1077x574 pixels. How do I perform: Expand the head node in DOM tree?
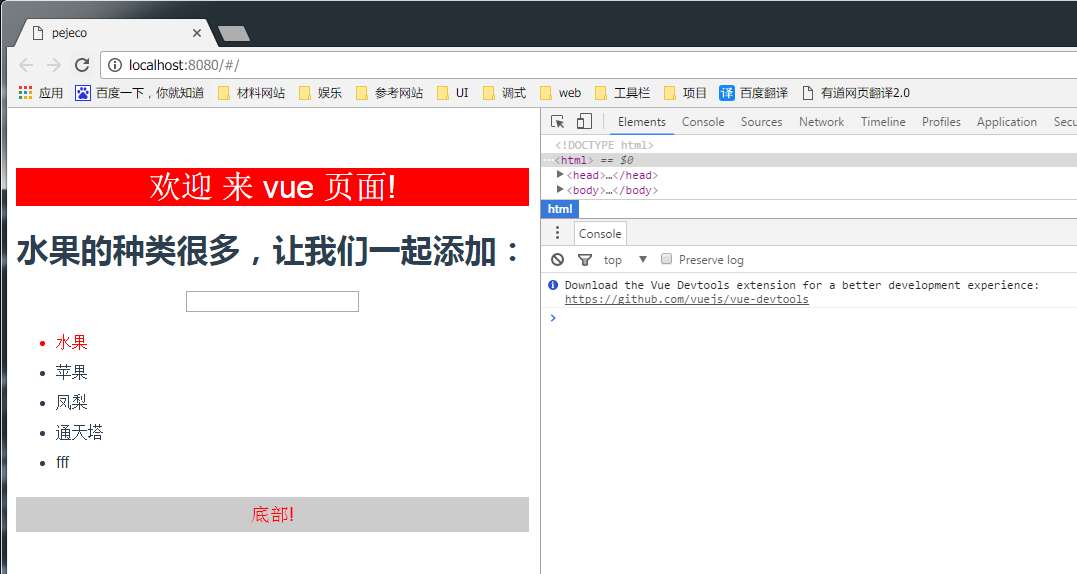click(560, 174)
